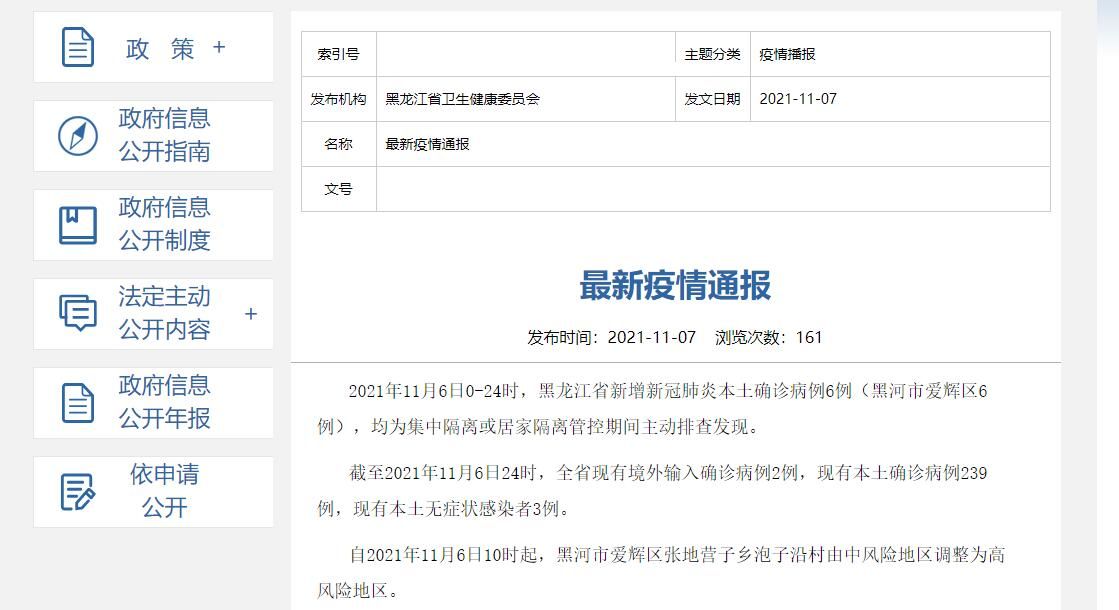This screenshot has height=610, width=1119.
Task: Click the 浏览次数 view count text
Action: [768, 337]
